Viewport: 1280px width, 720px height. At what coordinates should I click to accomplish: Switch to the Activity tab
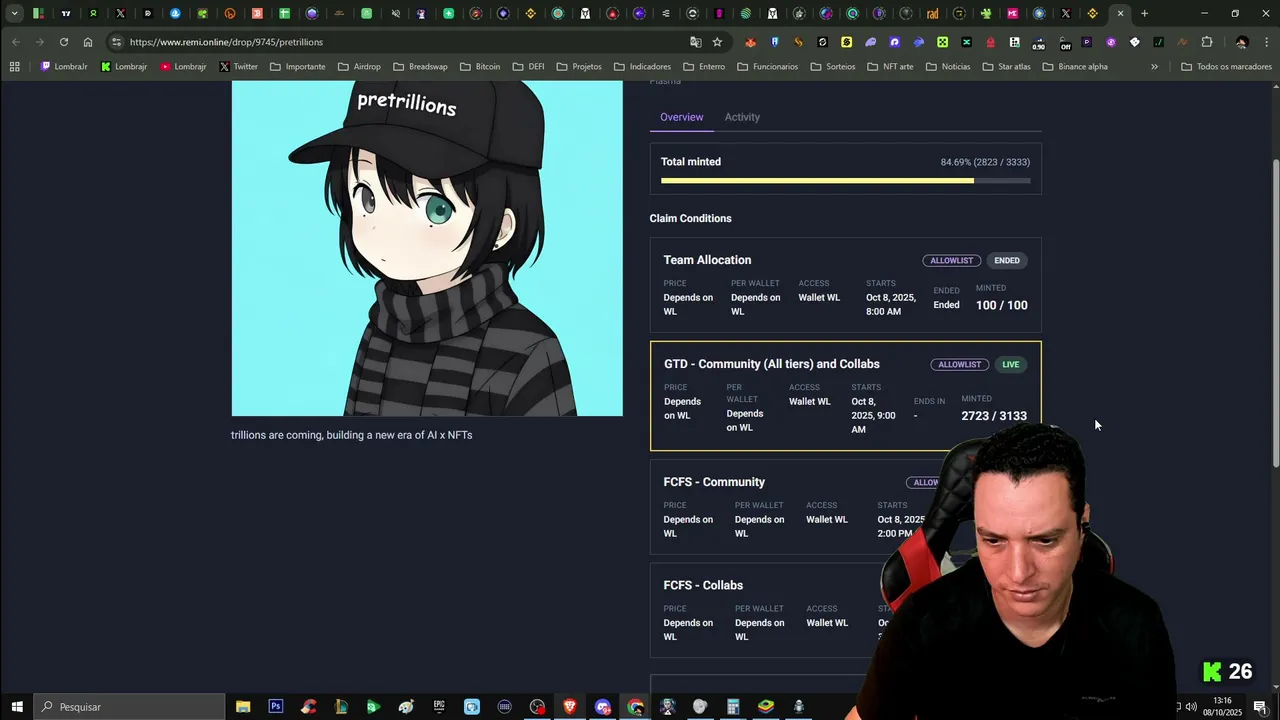point(742,117)
